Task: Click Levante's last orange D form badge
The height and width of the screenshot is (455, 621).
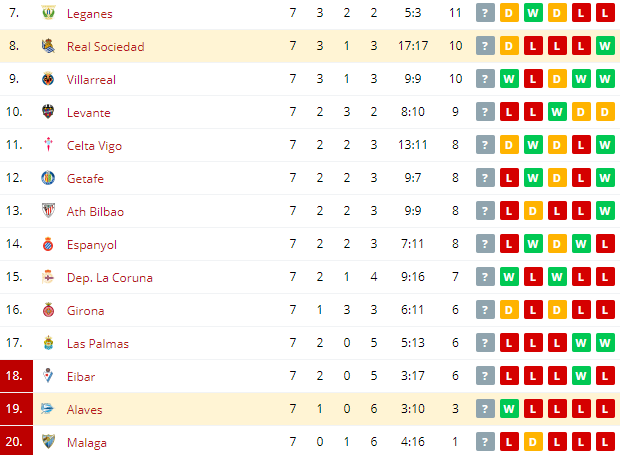Action: (605, 112)
